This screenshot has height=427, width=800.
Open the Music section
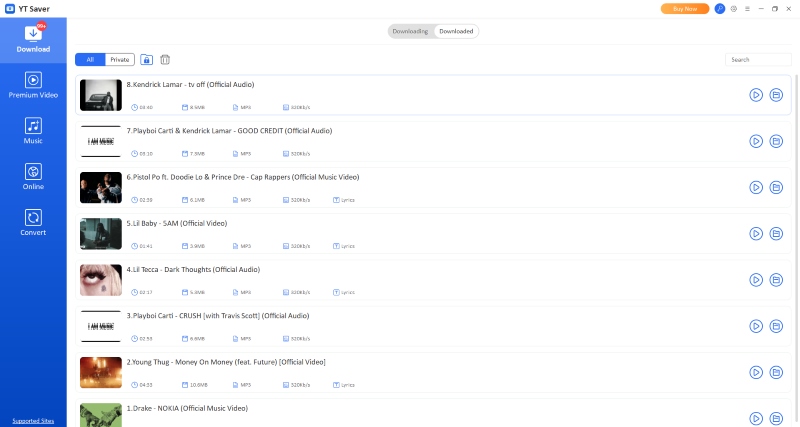pos(33,131)
